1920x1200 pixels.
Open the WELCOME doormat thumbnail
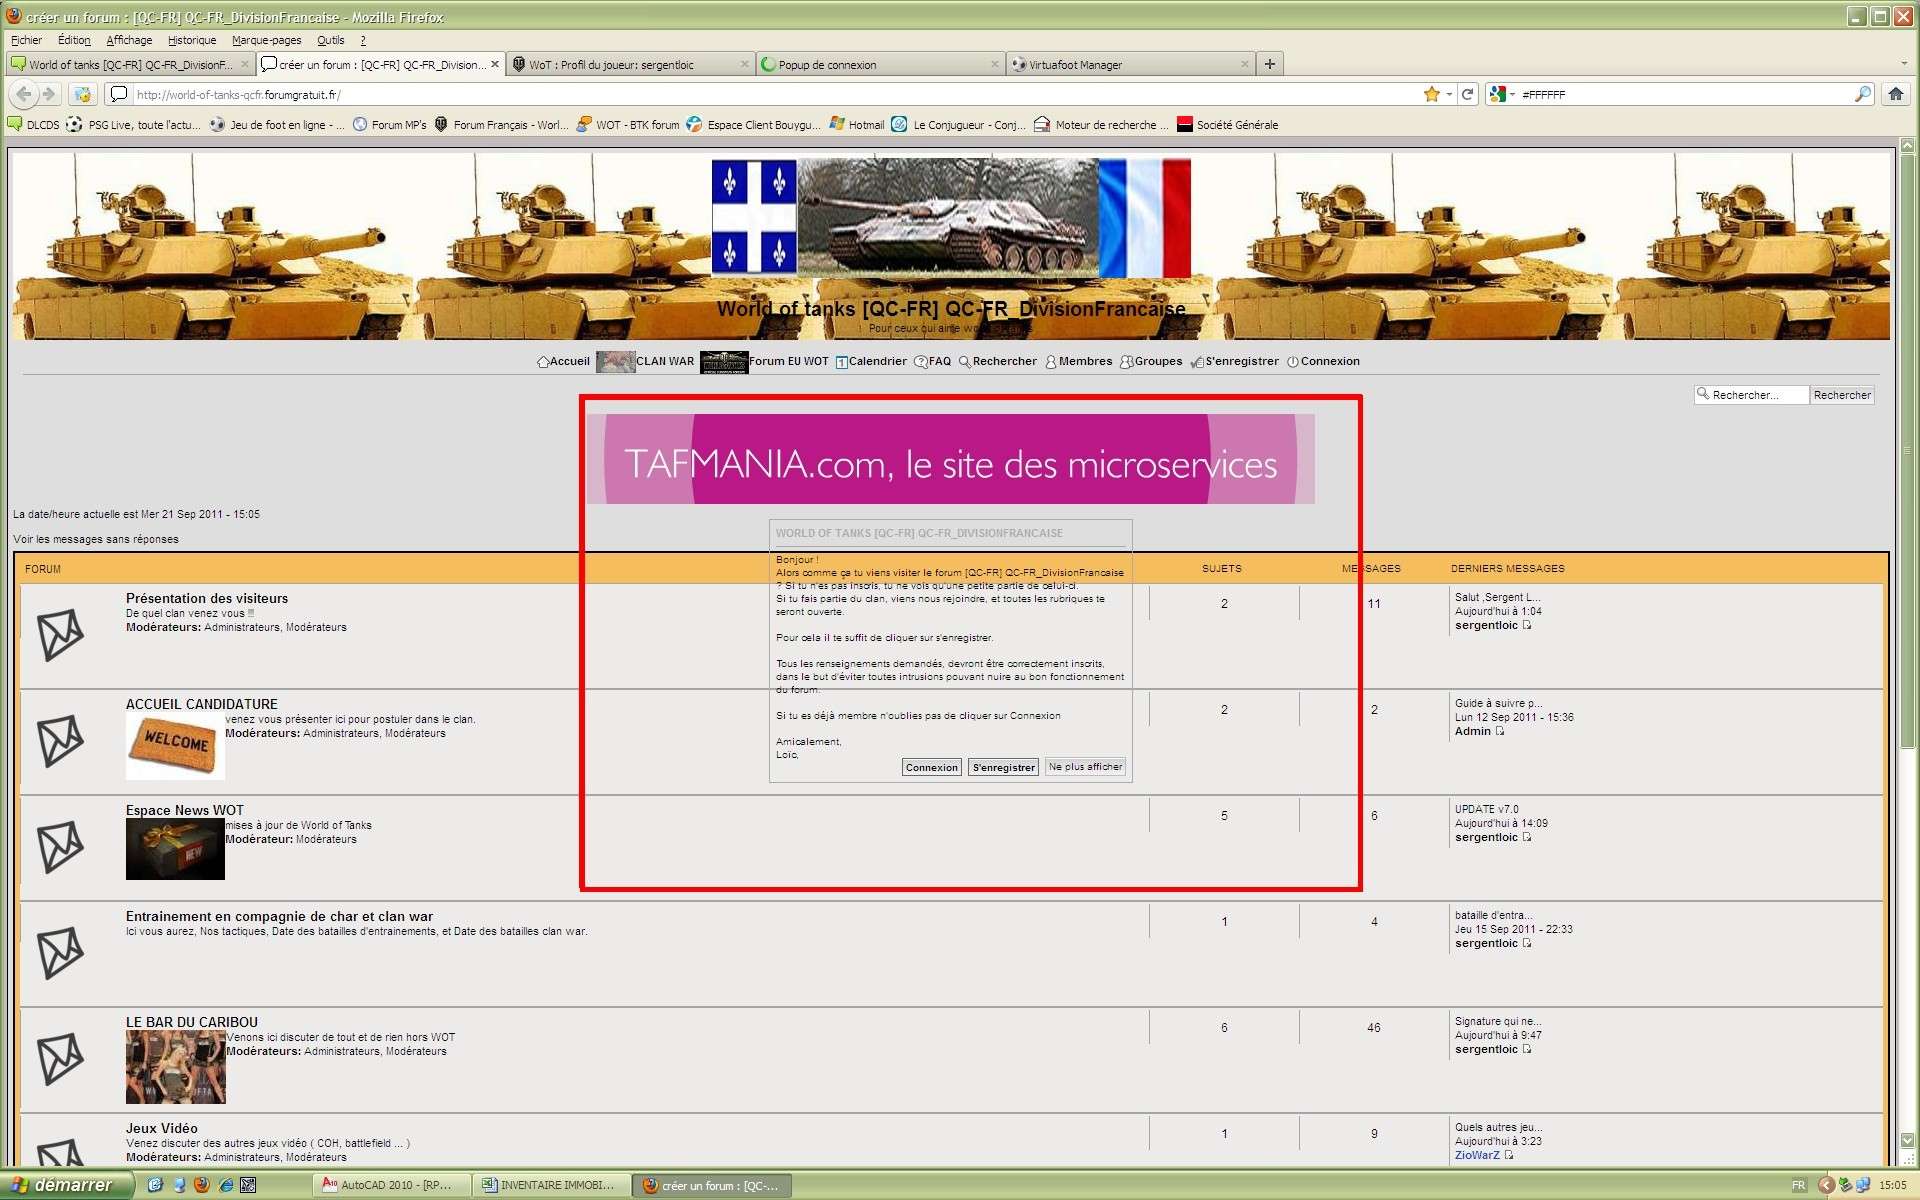[175, 746]
